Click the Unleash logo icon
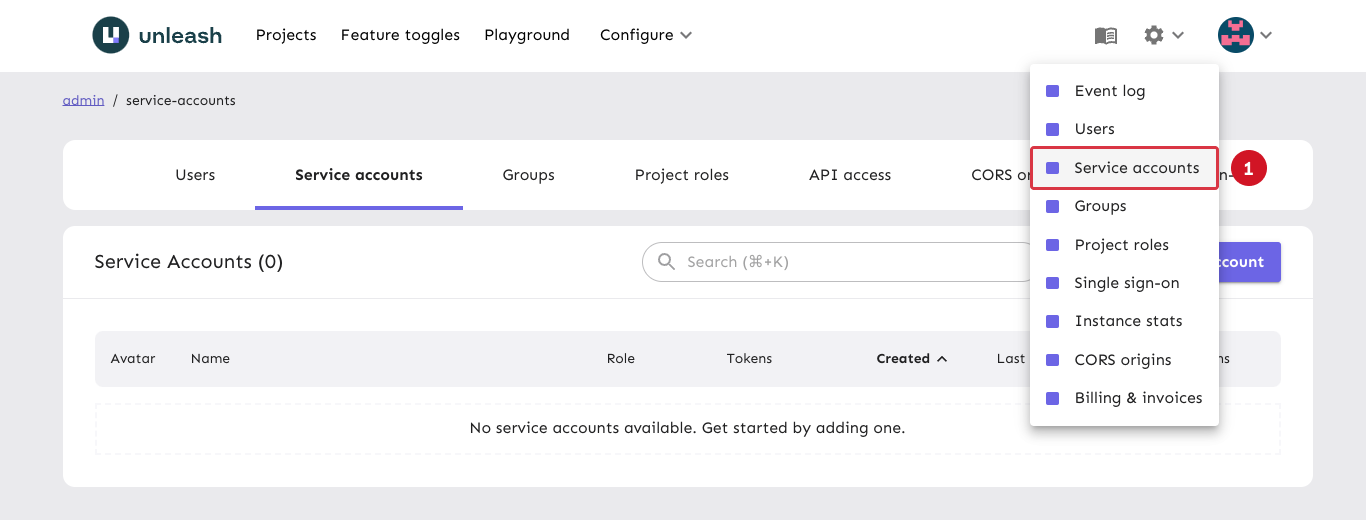 [111, 35]
